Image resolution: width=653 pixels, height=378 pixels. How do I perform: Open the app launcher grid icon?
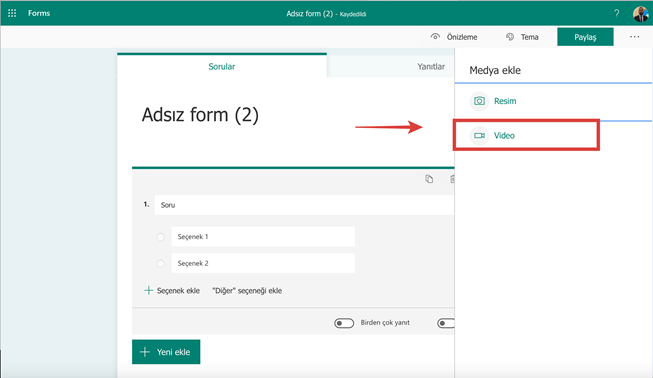click(x=12, y=13)
